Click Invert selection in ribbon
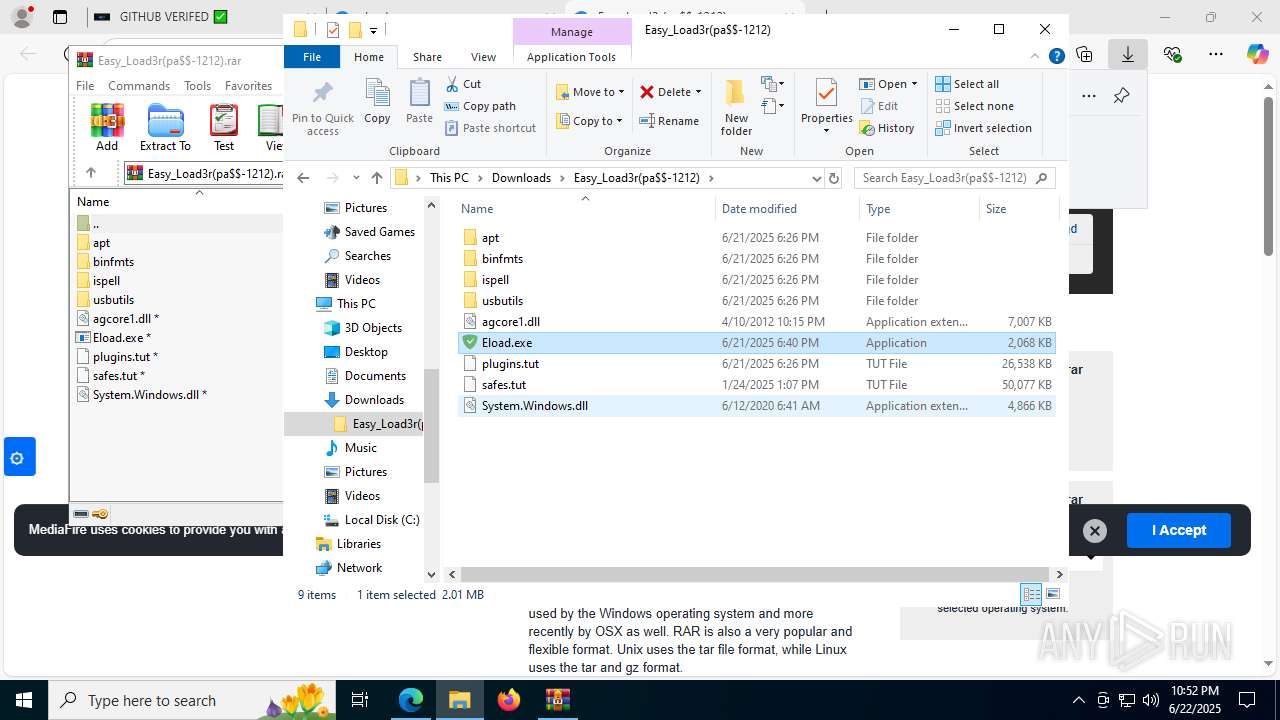Screen dimensions: 1280x720 [983, 128]
